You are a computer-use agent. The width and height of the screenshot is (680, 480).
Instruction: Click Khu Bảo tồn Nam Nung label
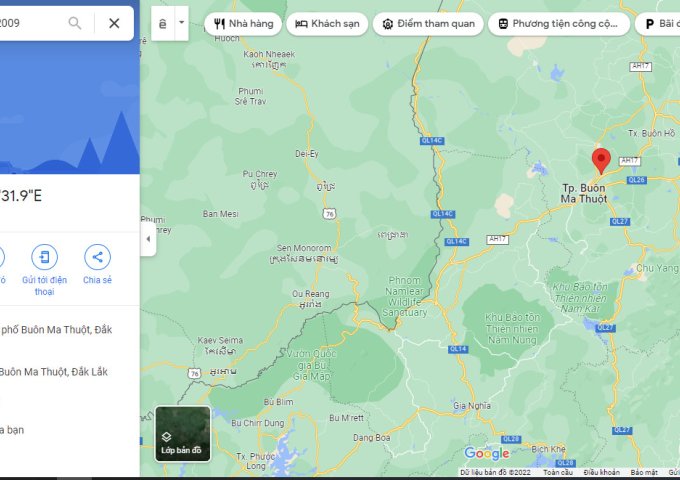(512, 329)
